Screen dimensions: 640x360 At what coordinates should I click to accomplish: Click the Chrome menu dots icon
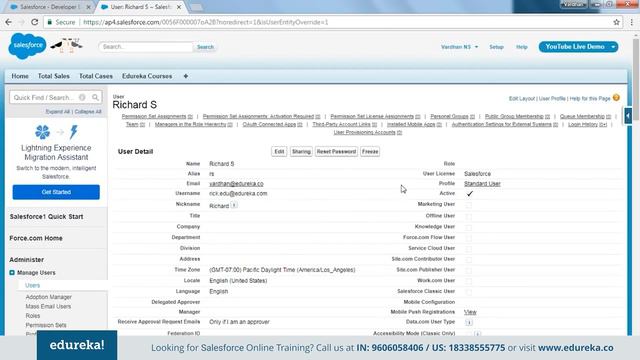coord(632,22)
